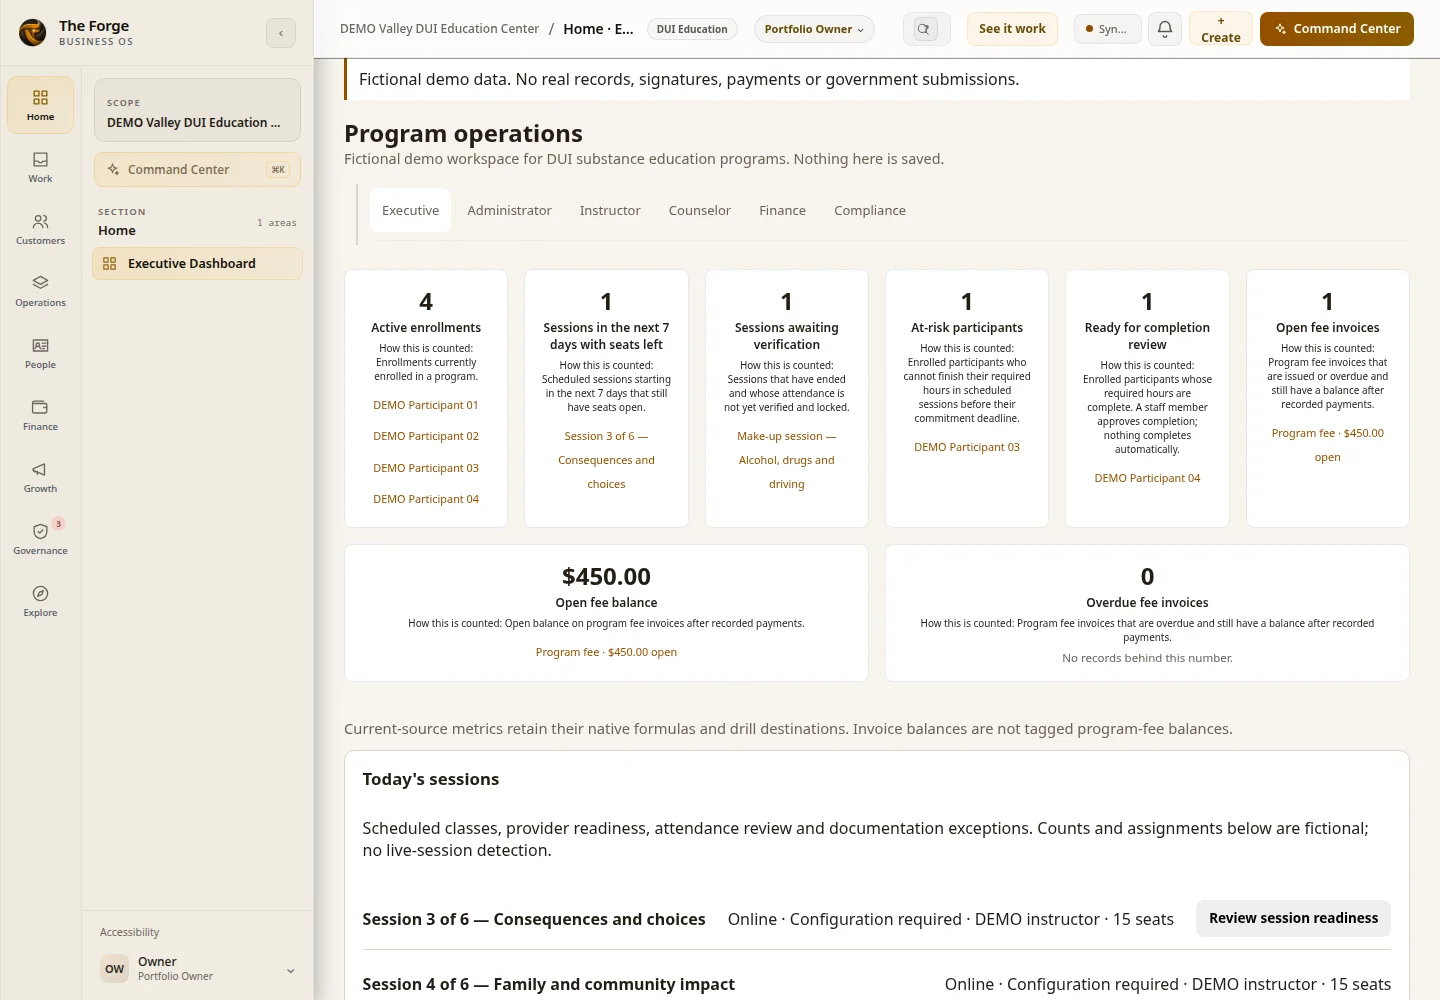Viewport: 1440px width, 1000px height.
Task: Open the Work inbox icon
Action: 40,167
